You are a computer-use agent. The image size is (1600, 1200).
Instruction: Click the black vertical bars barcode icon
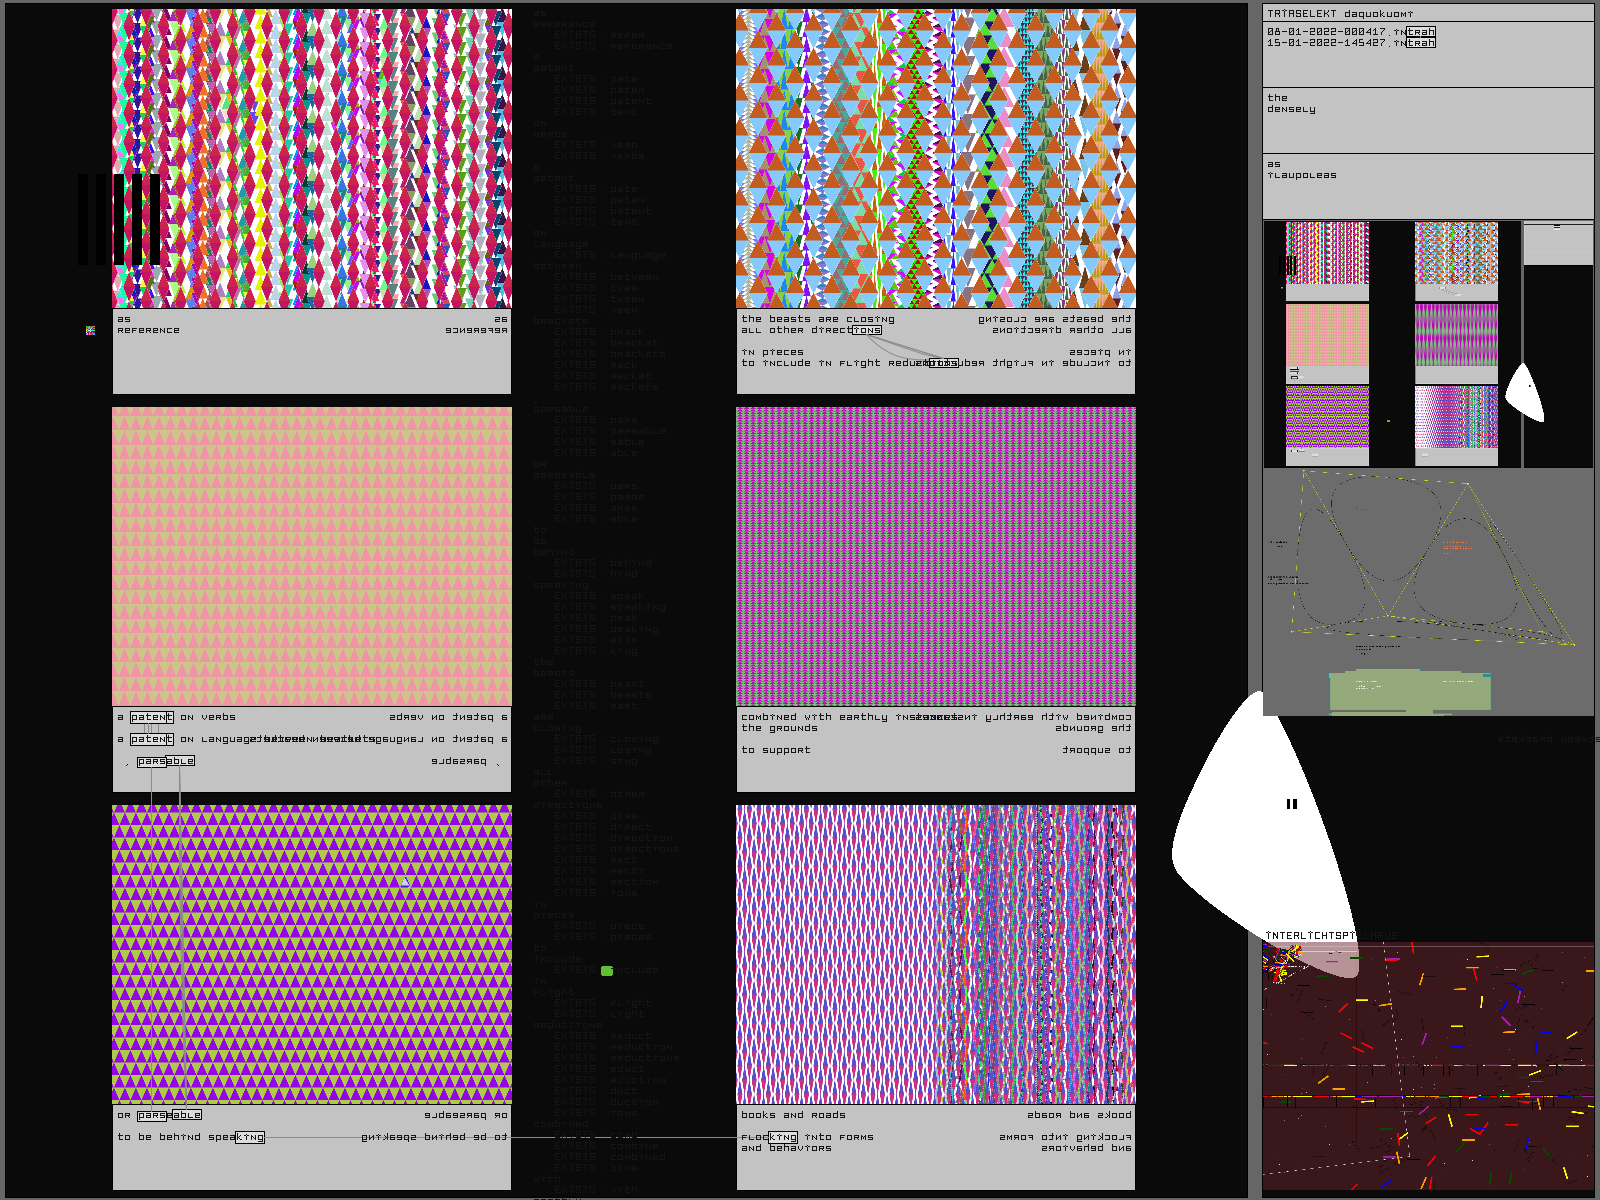click(119, 220)
